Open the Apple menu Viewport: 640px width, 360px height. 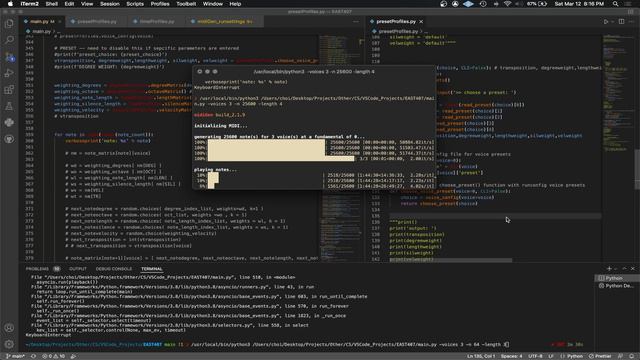pos(10,4)
